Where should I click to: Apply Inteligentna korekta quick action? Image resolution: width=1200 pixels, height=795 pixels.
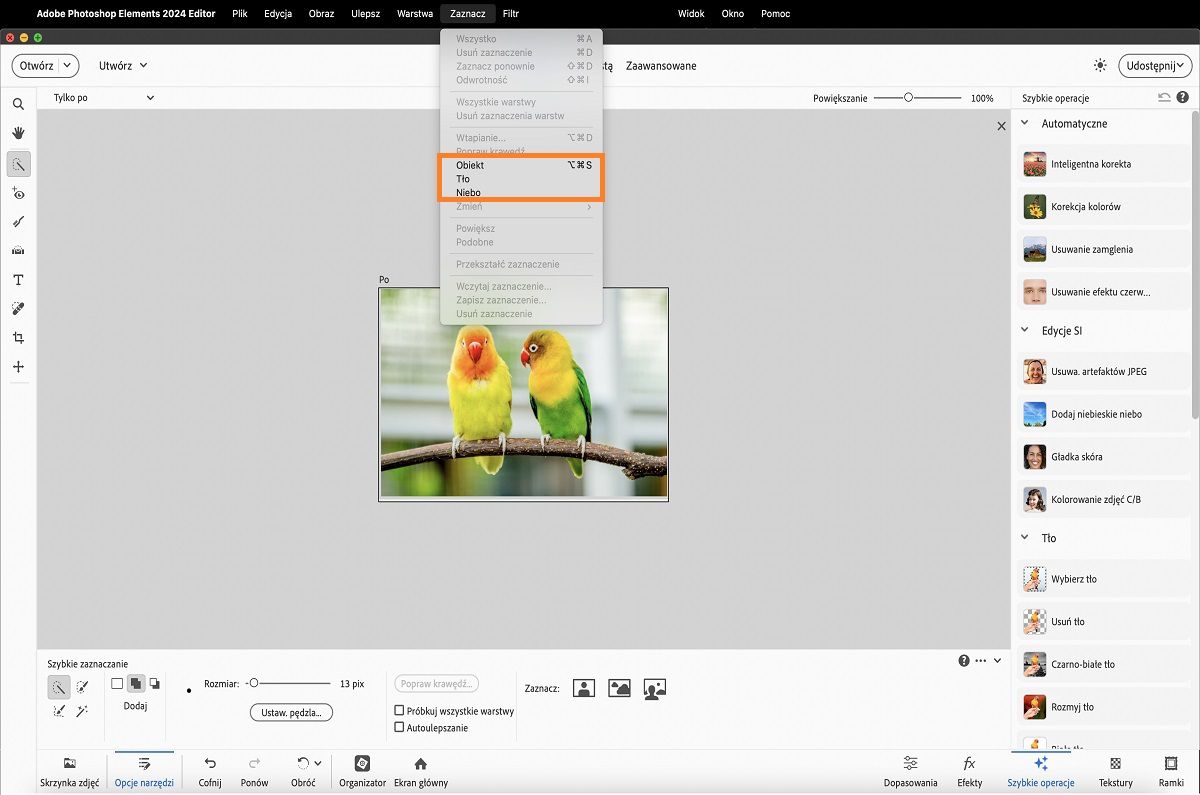pyautogui.click(x=1104, y=164)
